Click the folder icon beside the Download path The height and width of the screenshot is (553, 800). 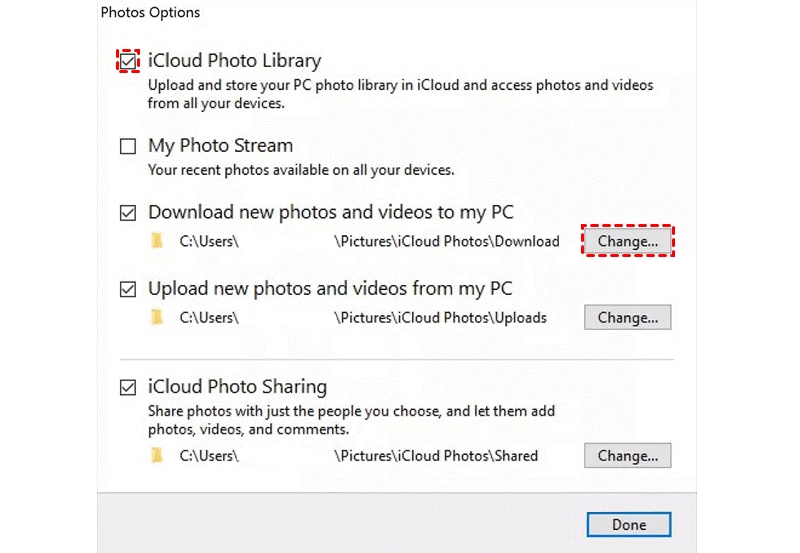155,241
